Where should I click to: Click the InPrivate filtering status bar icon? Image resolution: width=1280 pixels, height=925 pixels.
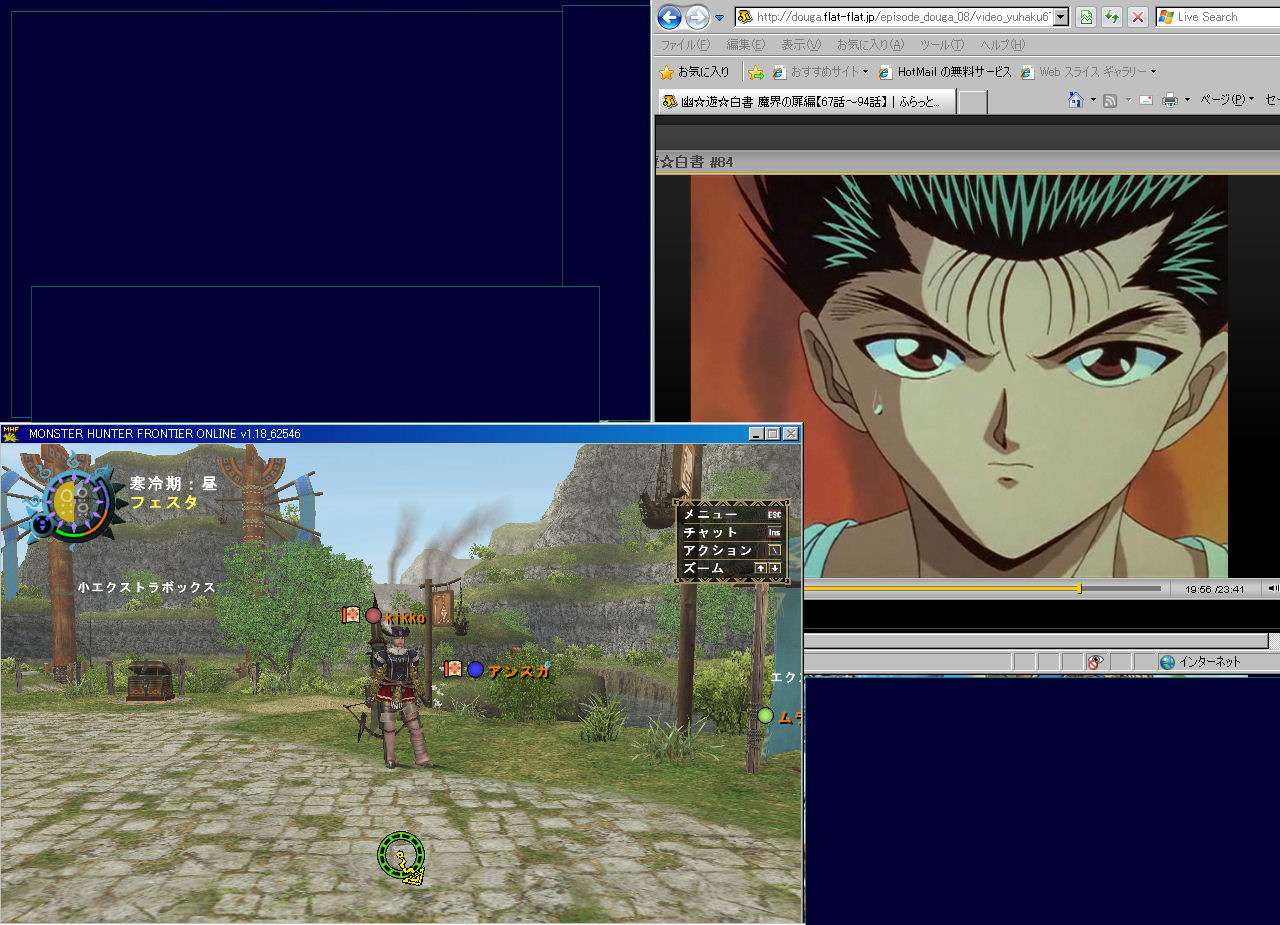click(1096, 662)
